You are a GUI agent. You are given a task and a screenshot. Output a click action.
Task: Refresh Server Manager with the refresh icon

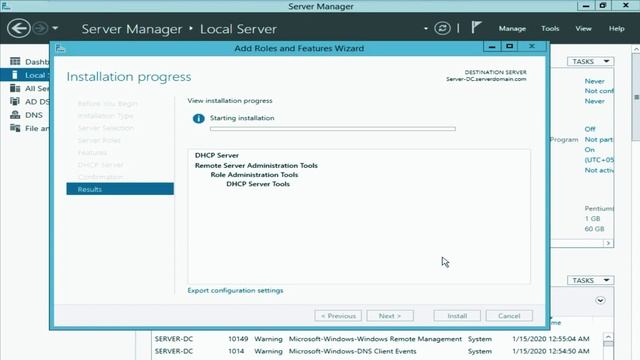tap(442, 29)
